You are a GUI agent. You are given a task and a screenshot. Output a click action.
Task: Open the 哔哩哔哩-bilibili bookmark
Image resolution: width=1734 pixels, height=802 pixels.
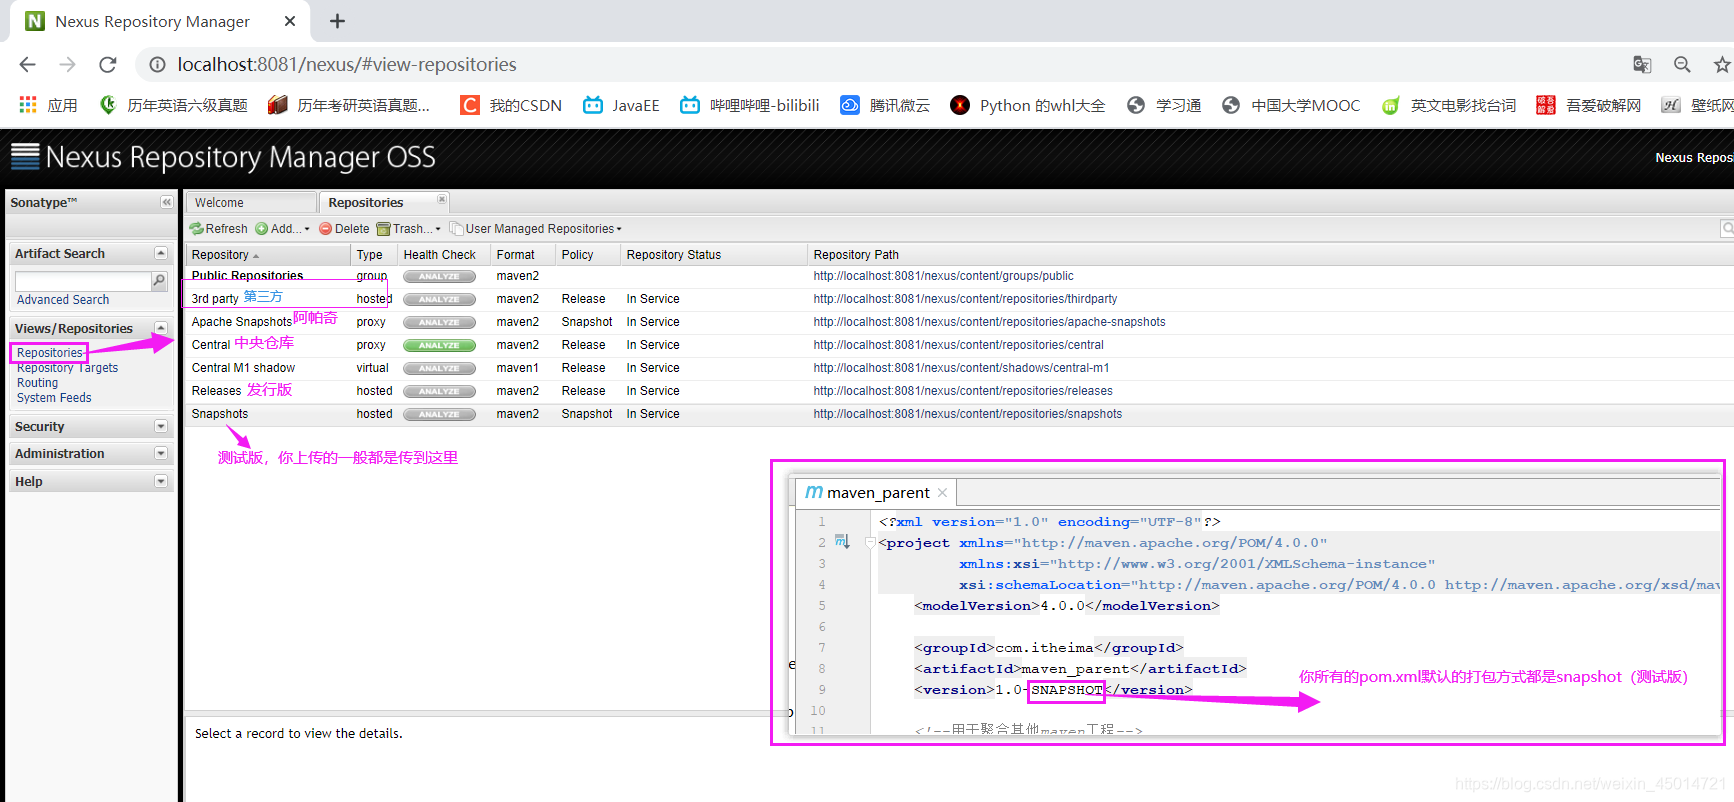pos(749,105)
